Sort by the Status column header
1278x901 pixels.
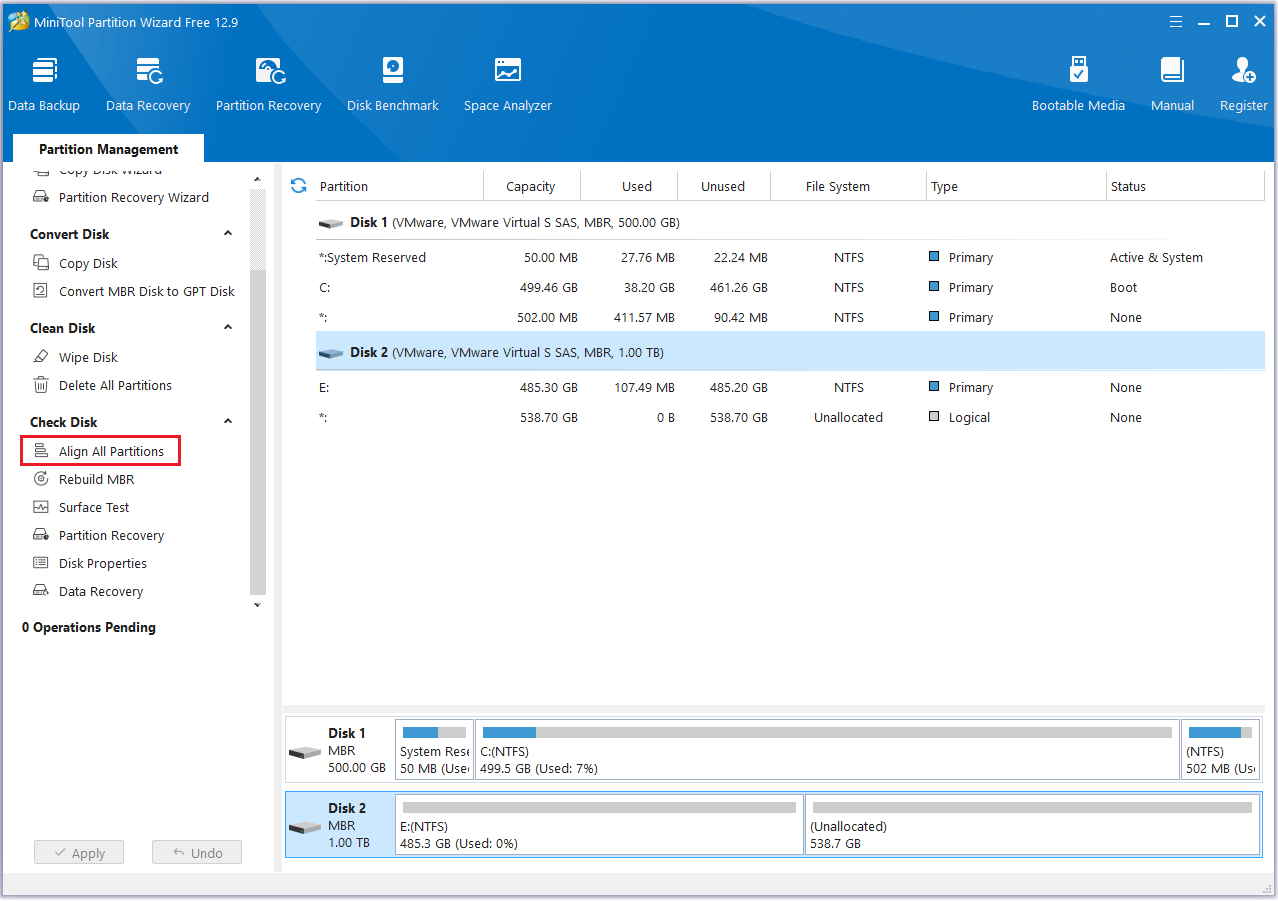pos(1186,186)
